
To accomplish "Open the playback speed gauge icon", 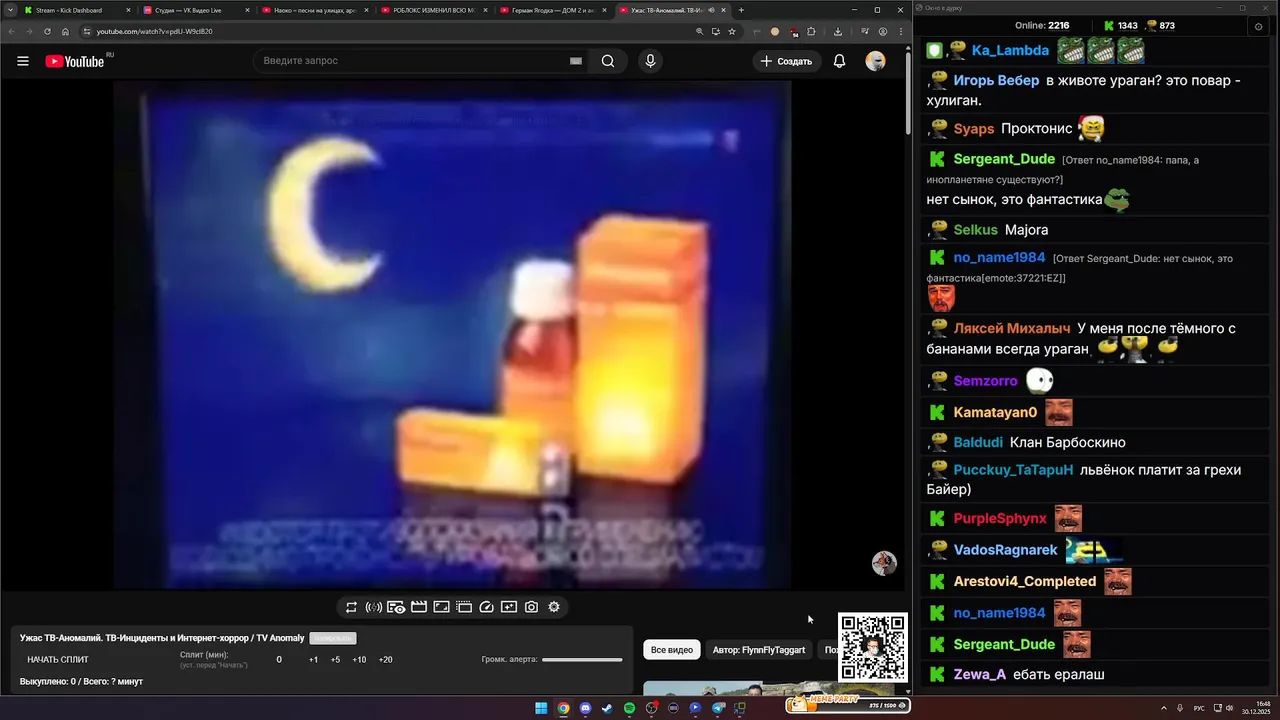I will click(x=487, y=607).
